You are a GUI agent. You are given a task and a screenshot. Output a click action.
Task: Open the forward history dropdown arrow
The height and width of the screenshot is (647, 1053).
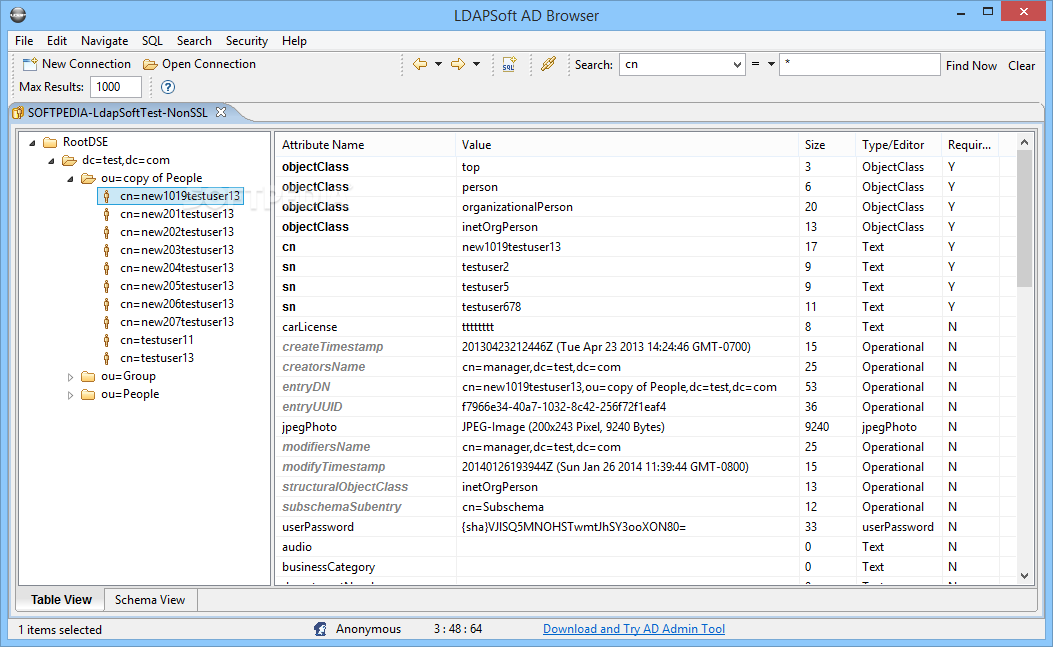click(x=476, y=64)
